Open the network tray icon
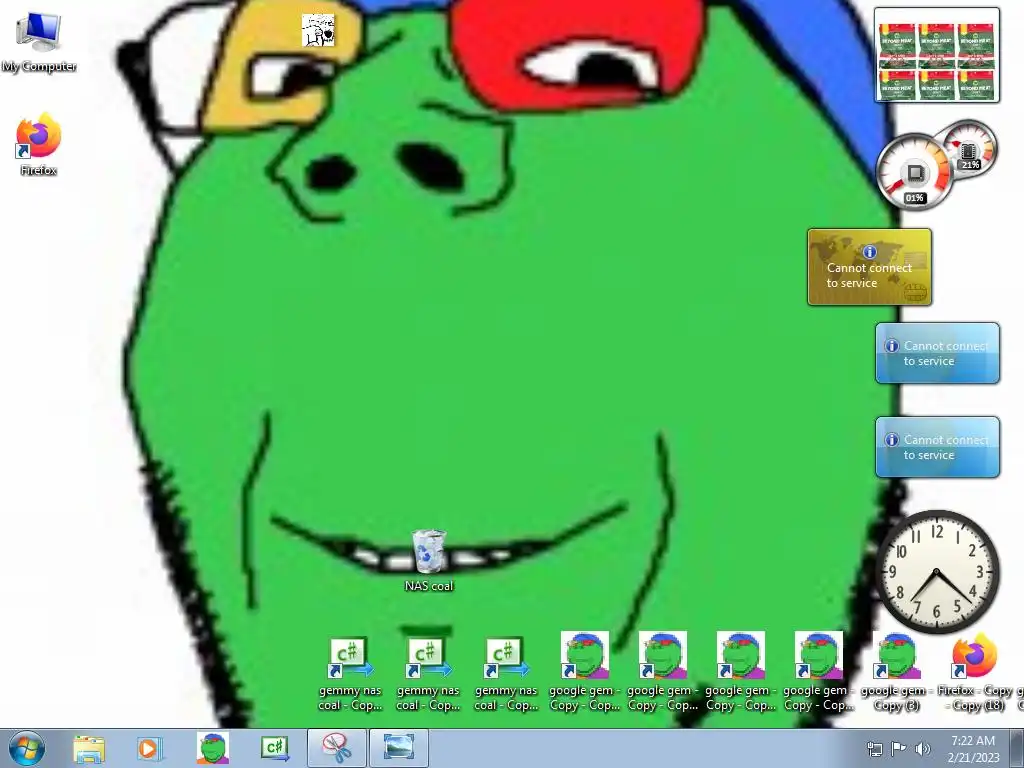Image resolution: width=1024 pixels, height=768 pixels. [x=874, y=749]
